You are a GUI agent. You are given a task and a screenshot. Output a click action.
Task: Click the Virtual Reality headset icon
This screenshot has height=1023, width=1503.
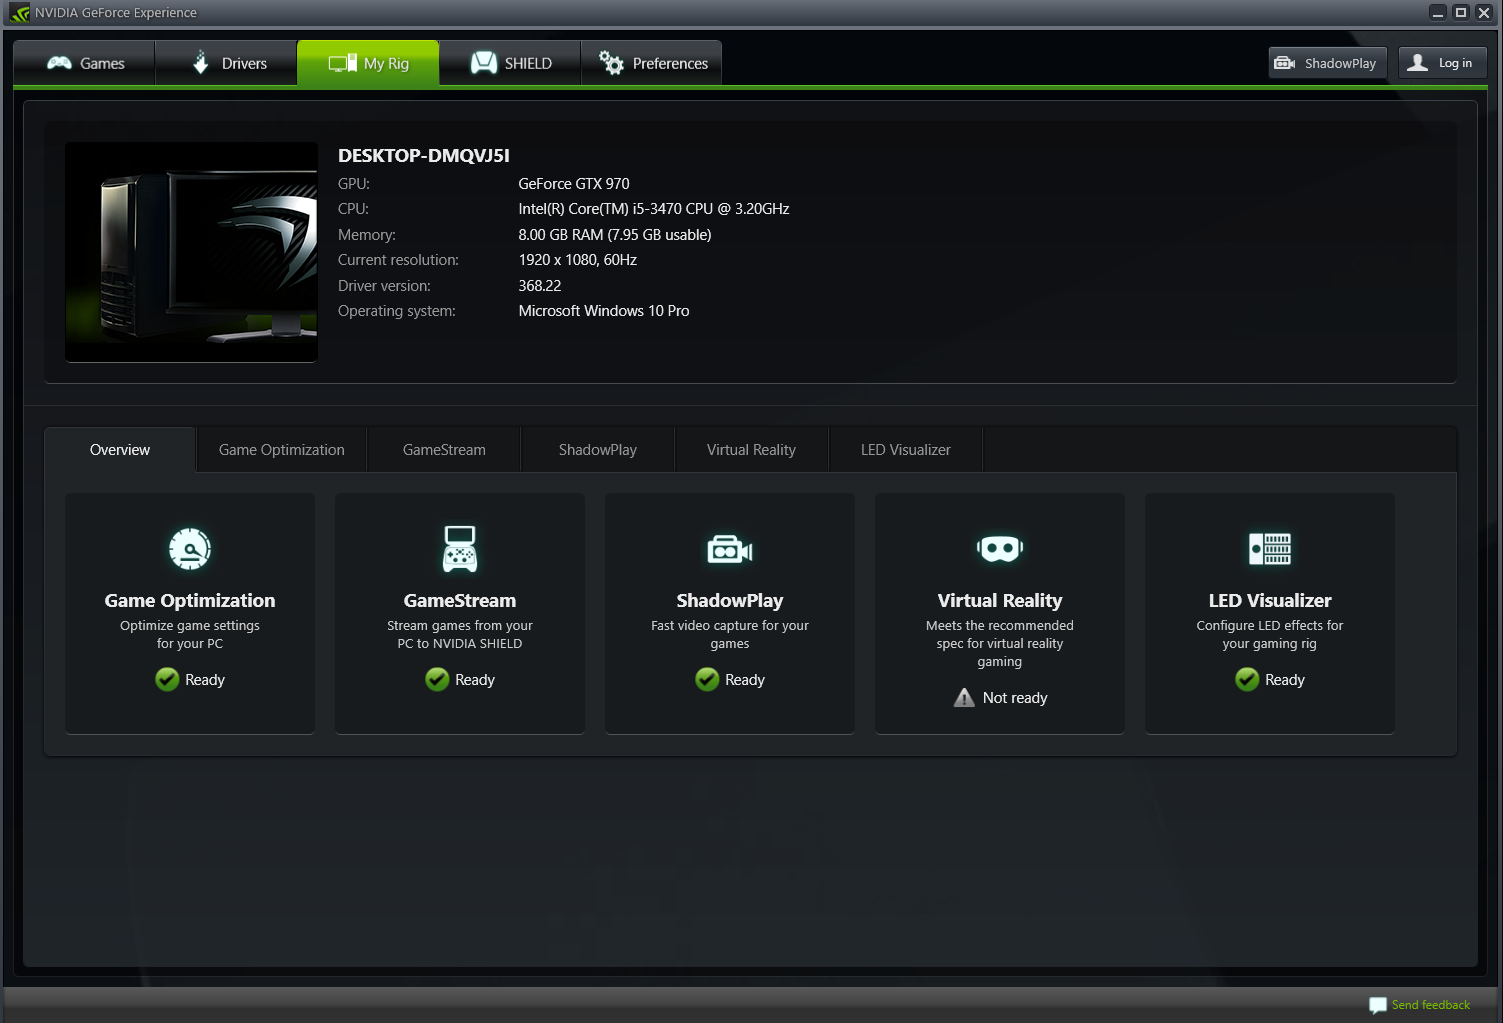(1000, 548)
